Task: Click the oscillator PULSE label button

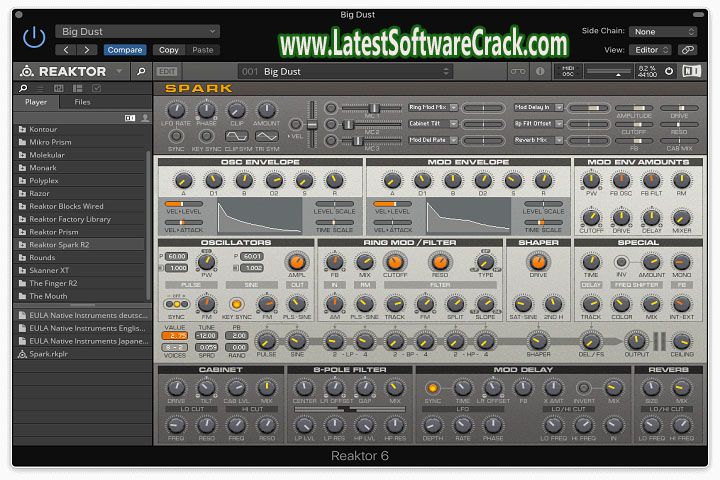Action: click(x=191, y=285)
